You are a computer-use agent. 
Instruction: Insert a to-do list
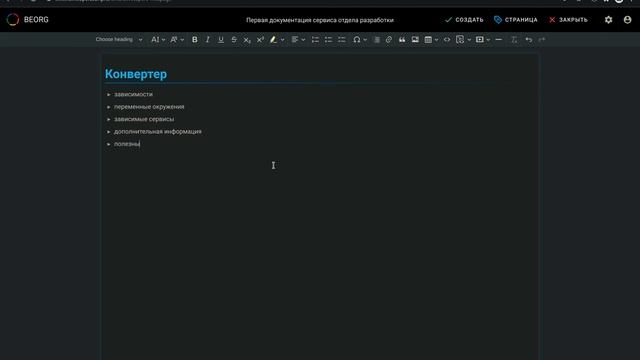[342, 40]
